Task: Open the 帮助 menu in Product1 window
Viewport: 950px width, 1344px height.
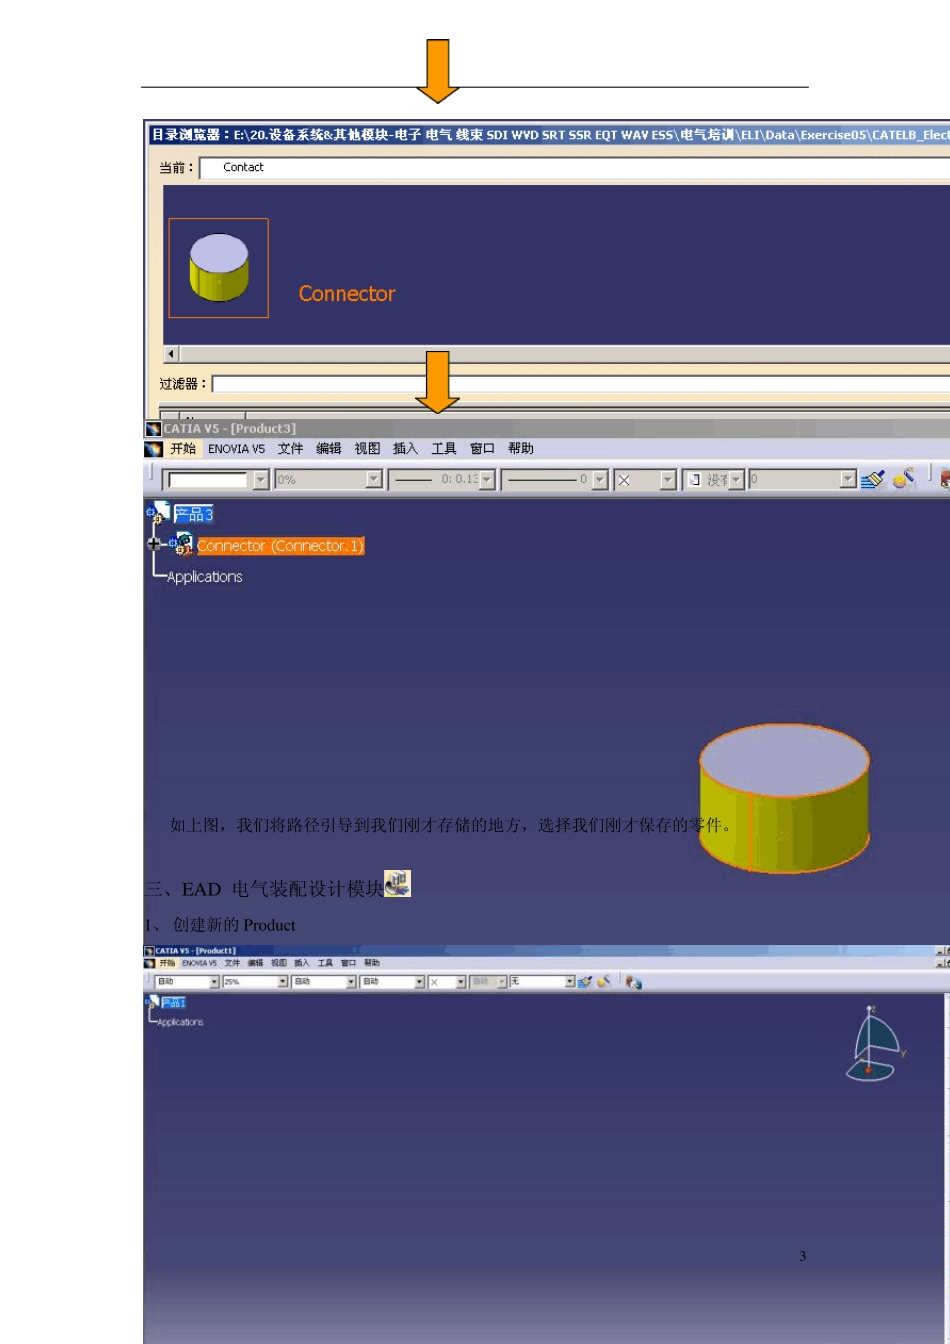Action: [371, 963]
